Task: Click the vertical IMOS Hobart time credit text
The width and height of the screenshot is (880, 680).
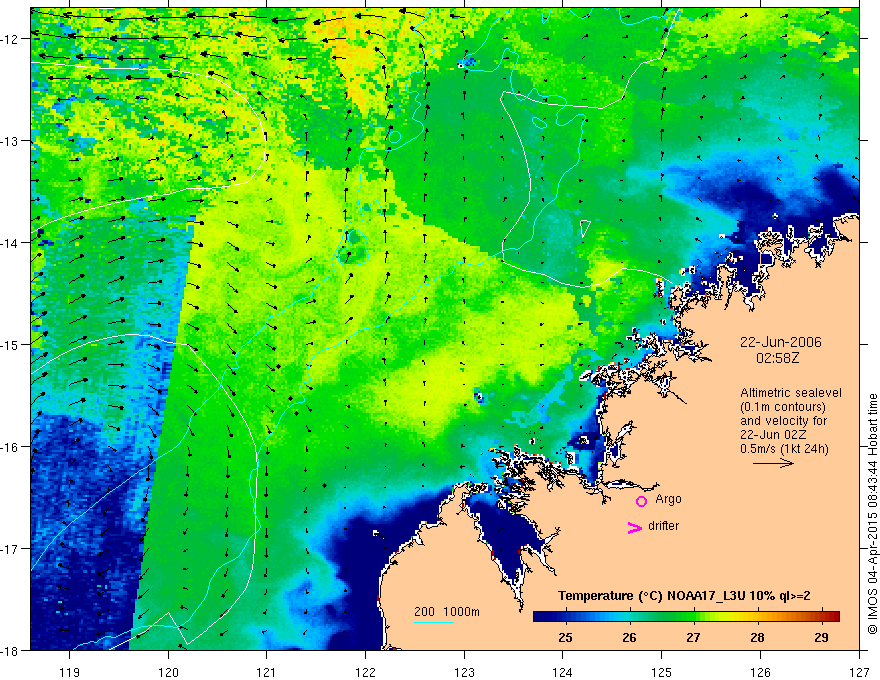Action: tap(872, 514)
